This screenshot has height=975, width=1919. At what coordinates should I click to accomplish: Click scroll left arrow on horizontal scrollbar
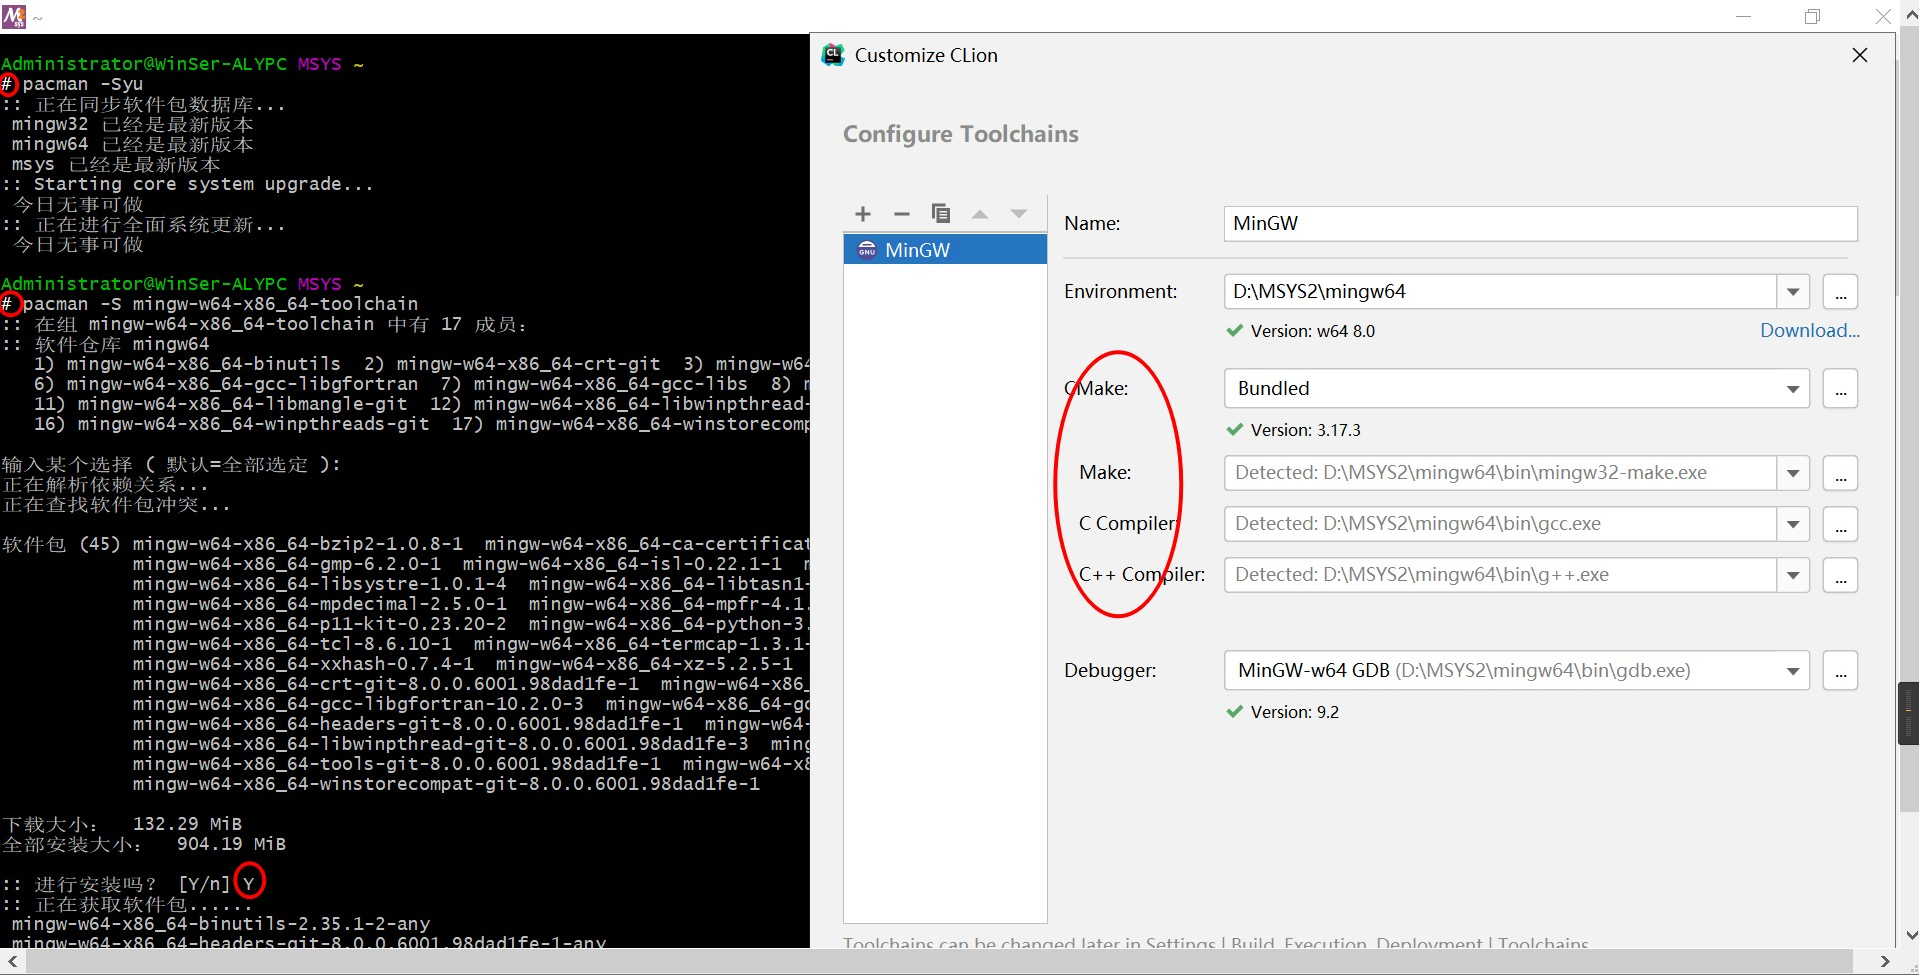tap(13, 962)
